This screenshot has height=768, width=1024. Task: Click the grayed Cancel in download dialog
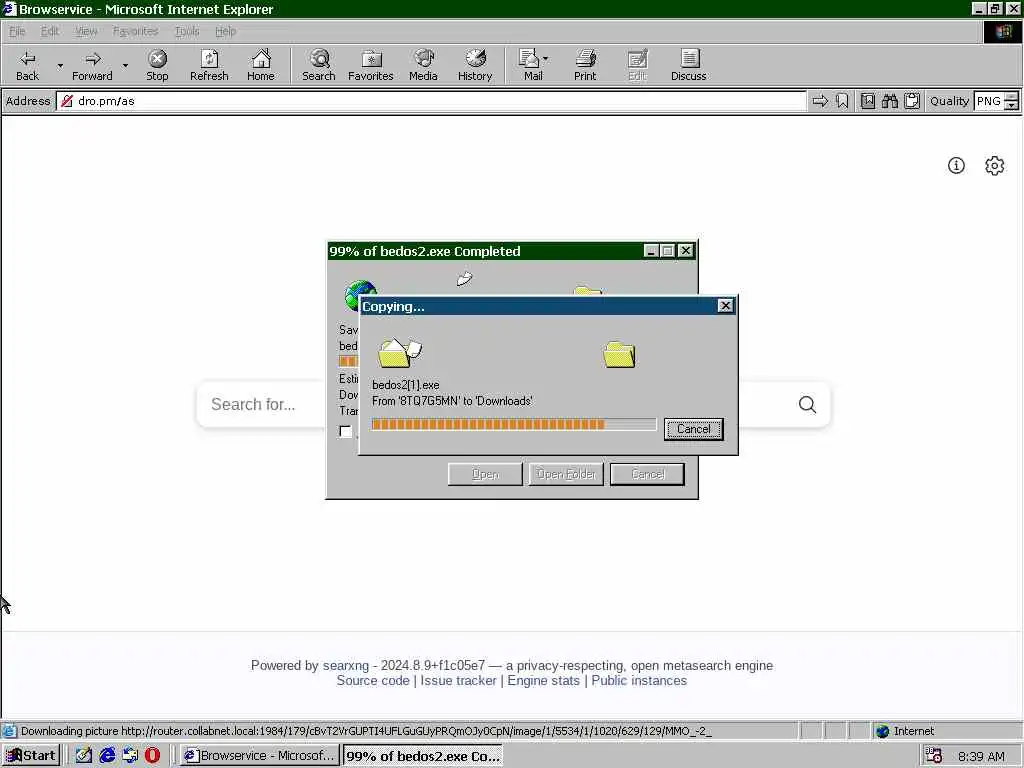(x=647, y=474)
